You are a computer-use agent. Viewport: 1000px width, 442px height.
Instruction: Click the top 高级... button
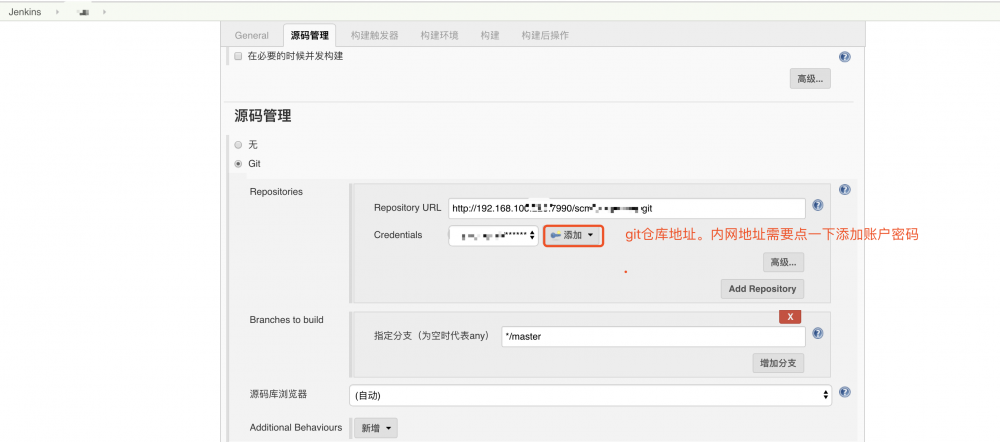pyautogui.click(x=810, y=79)
